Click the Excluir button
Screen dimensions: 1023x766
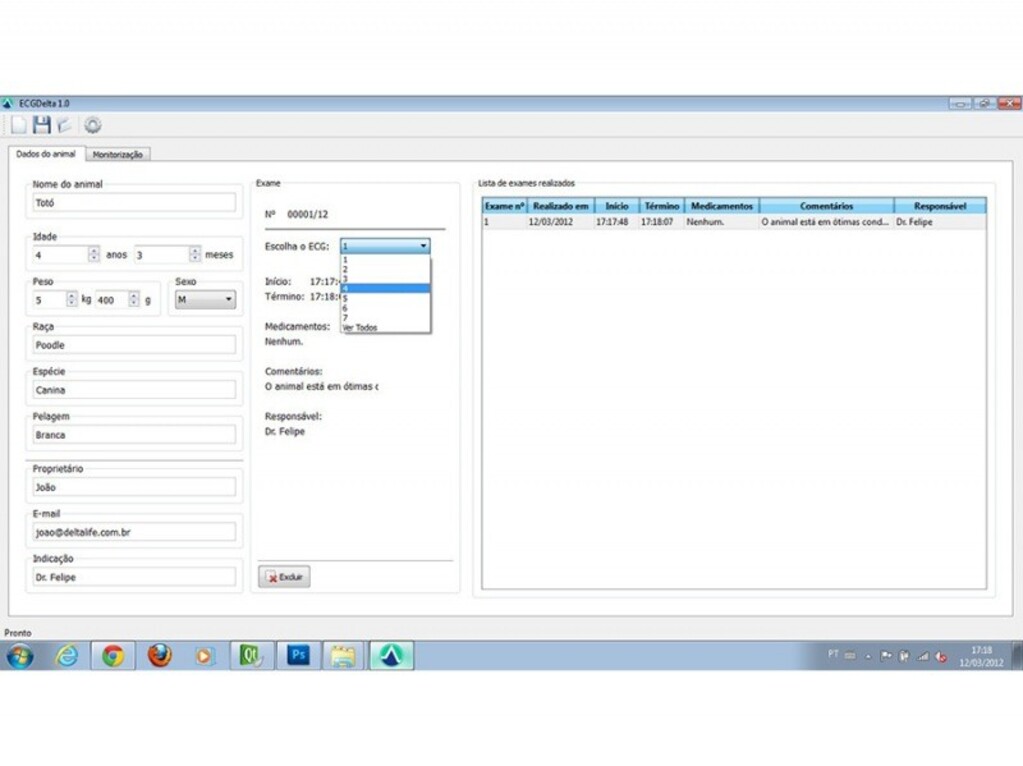click(x=284, y=577)
